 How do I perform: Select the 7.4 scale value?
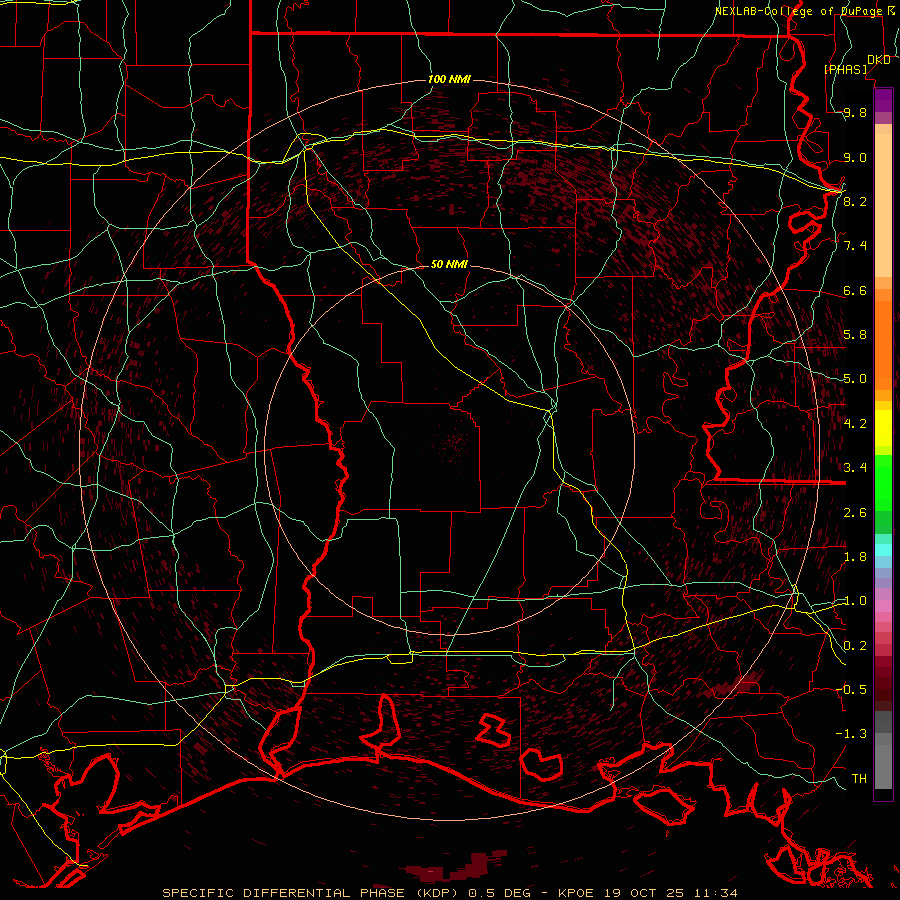tap(855, 246)
